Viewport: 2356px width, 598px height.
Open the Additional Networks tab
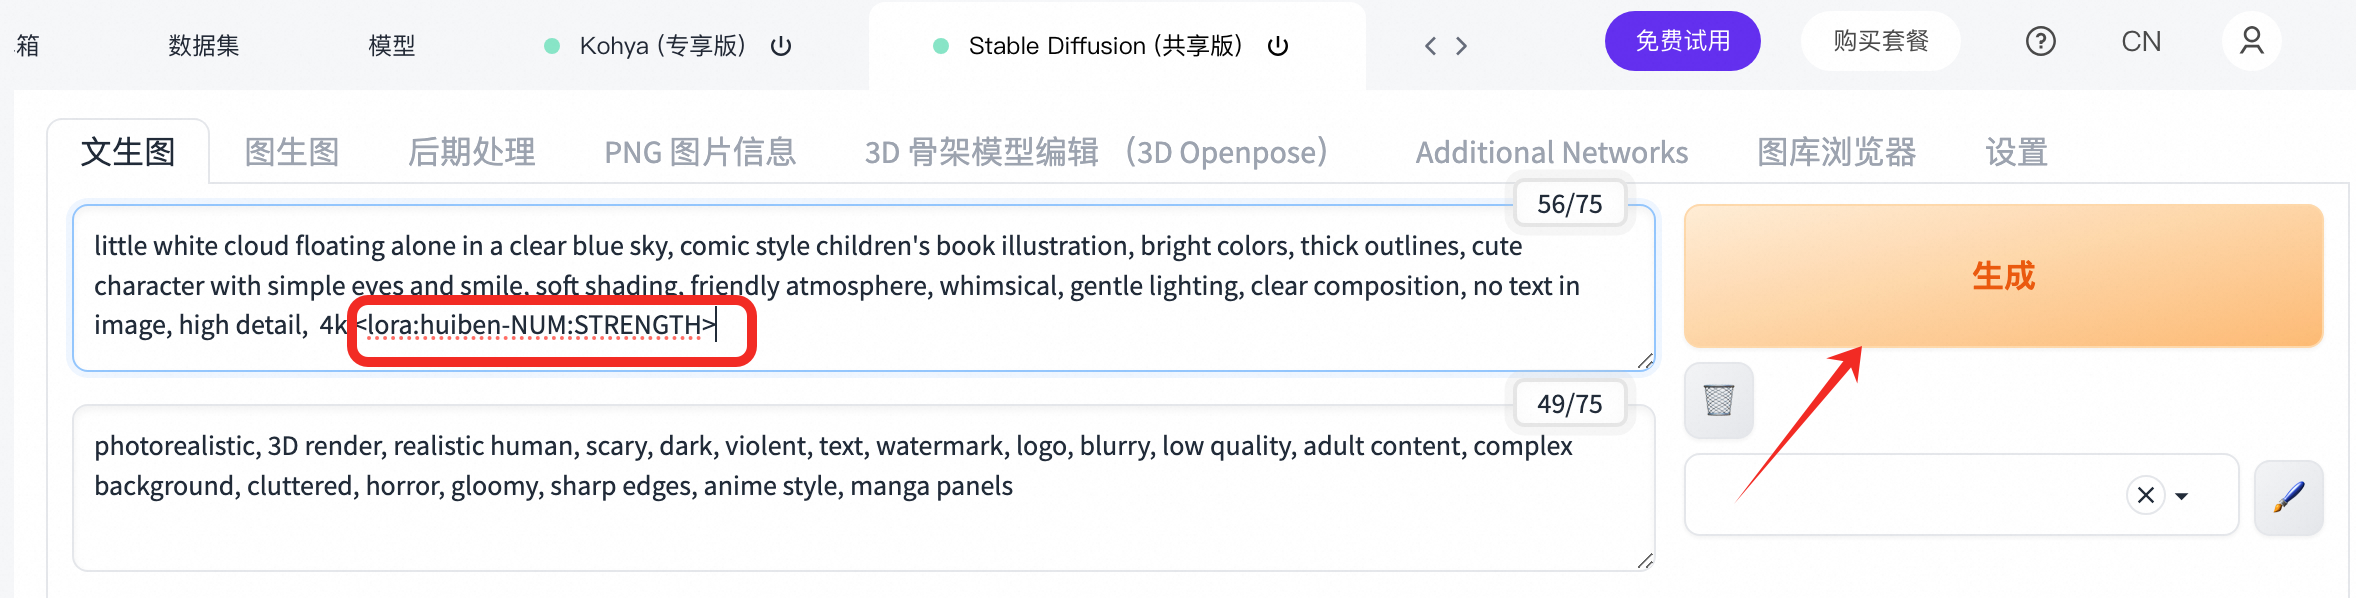(1551, 152)
